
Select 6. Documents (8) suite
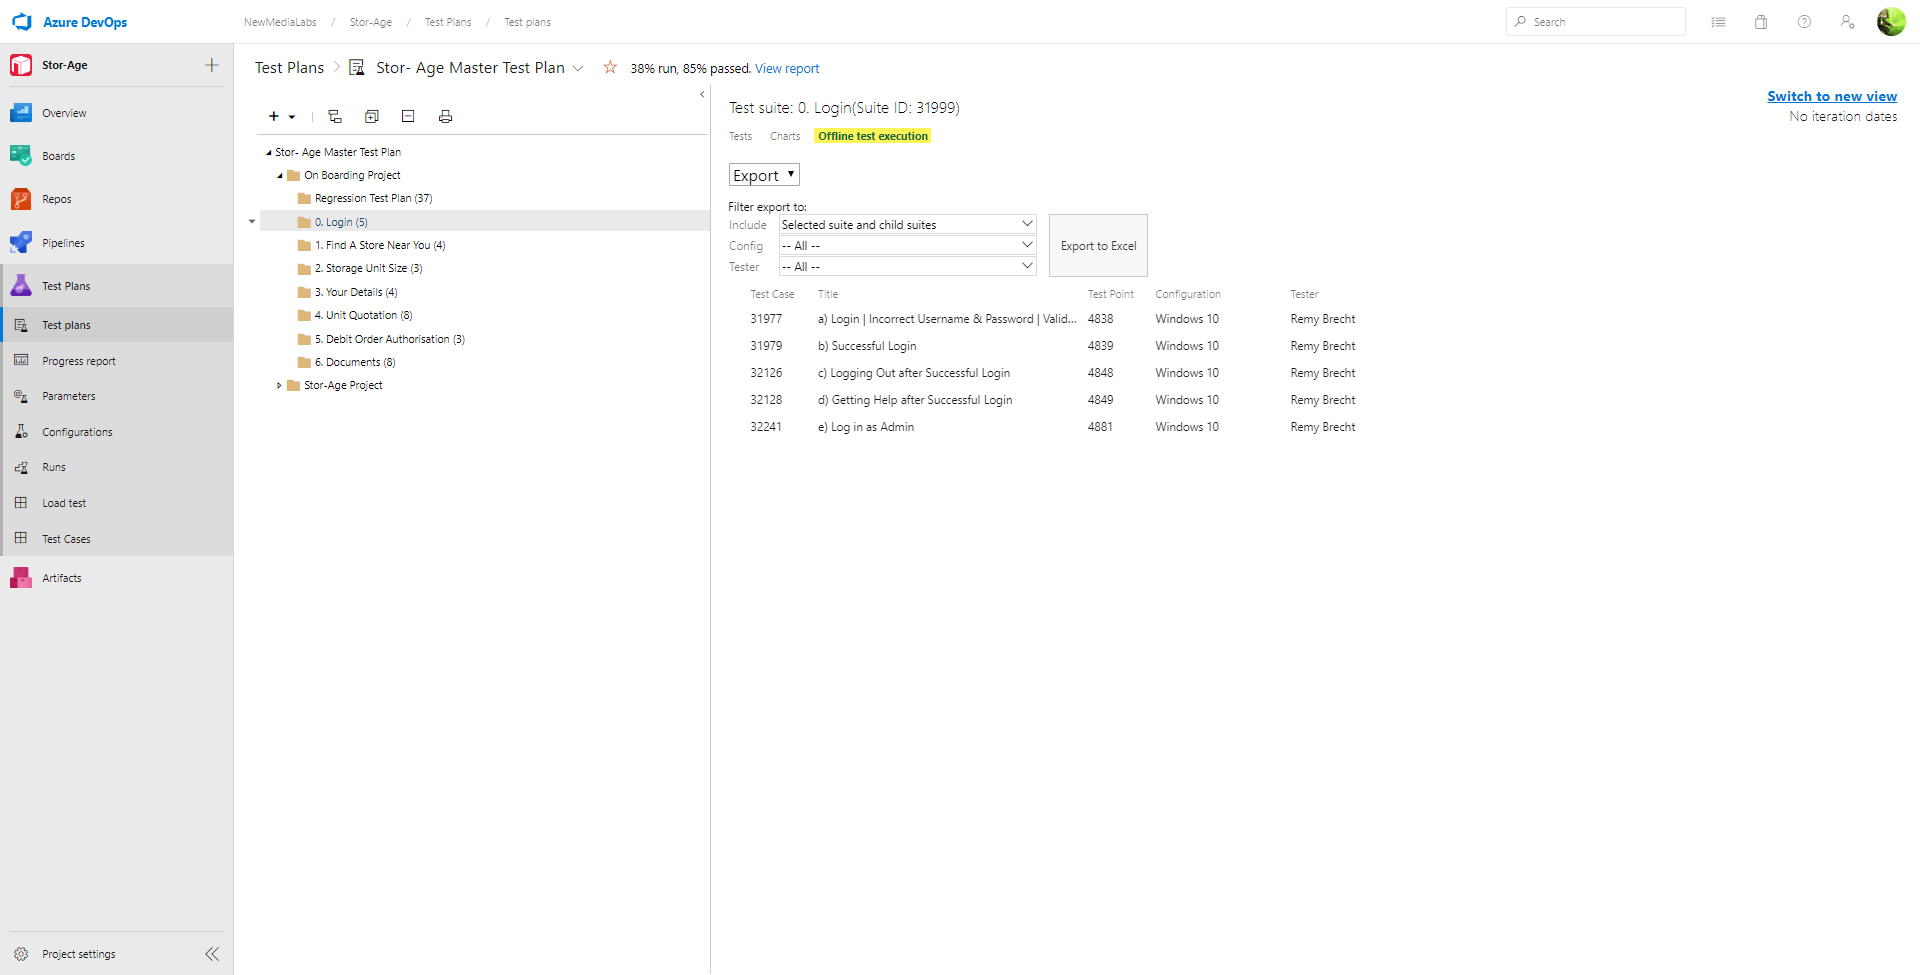click(x=355, y=362)
